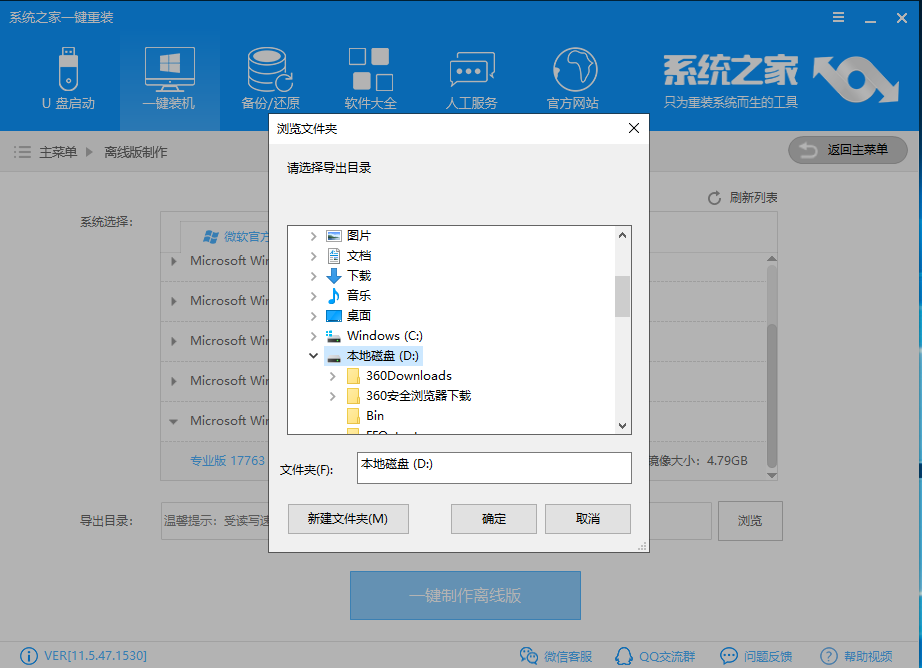Collapse the 本地磁盘 (D:) tree node
The height and width of the screenshot is (668, 922).
[x=313, y=355]
